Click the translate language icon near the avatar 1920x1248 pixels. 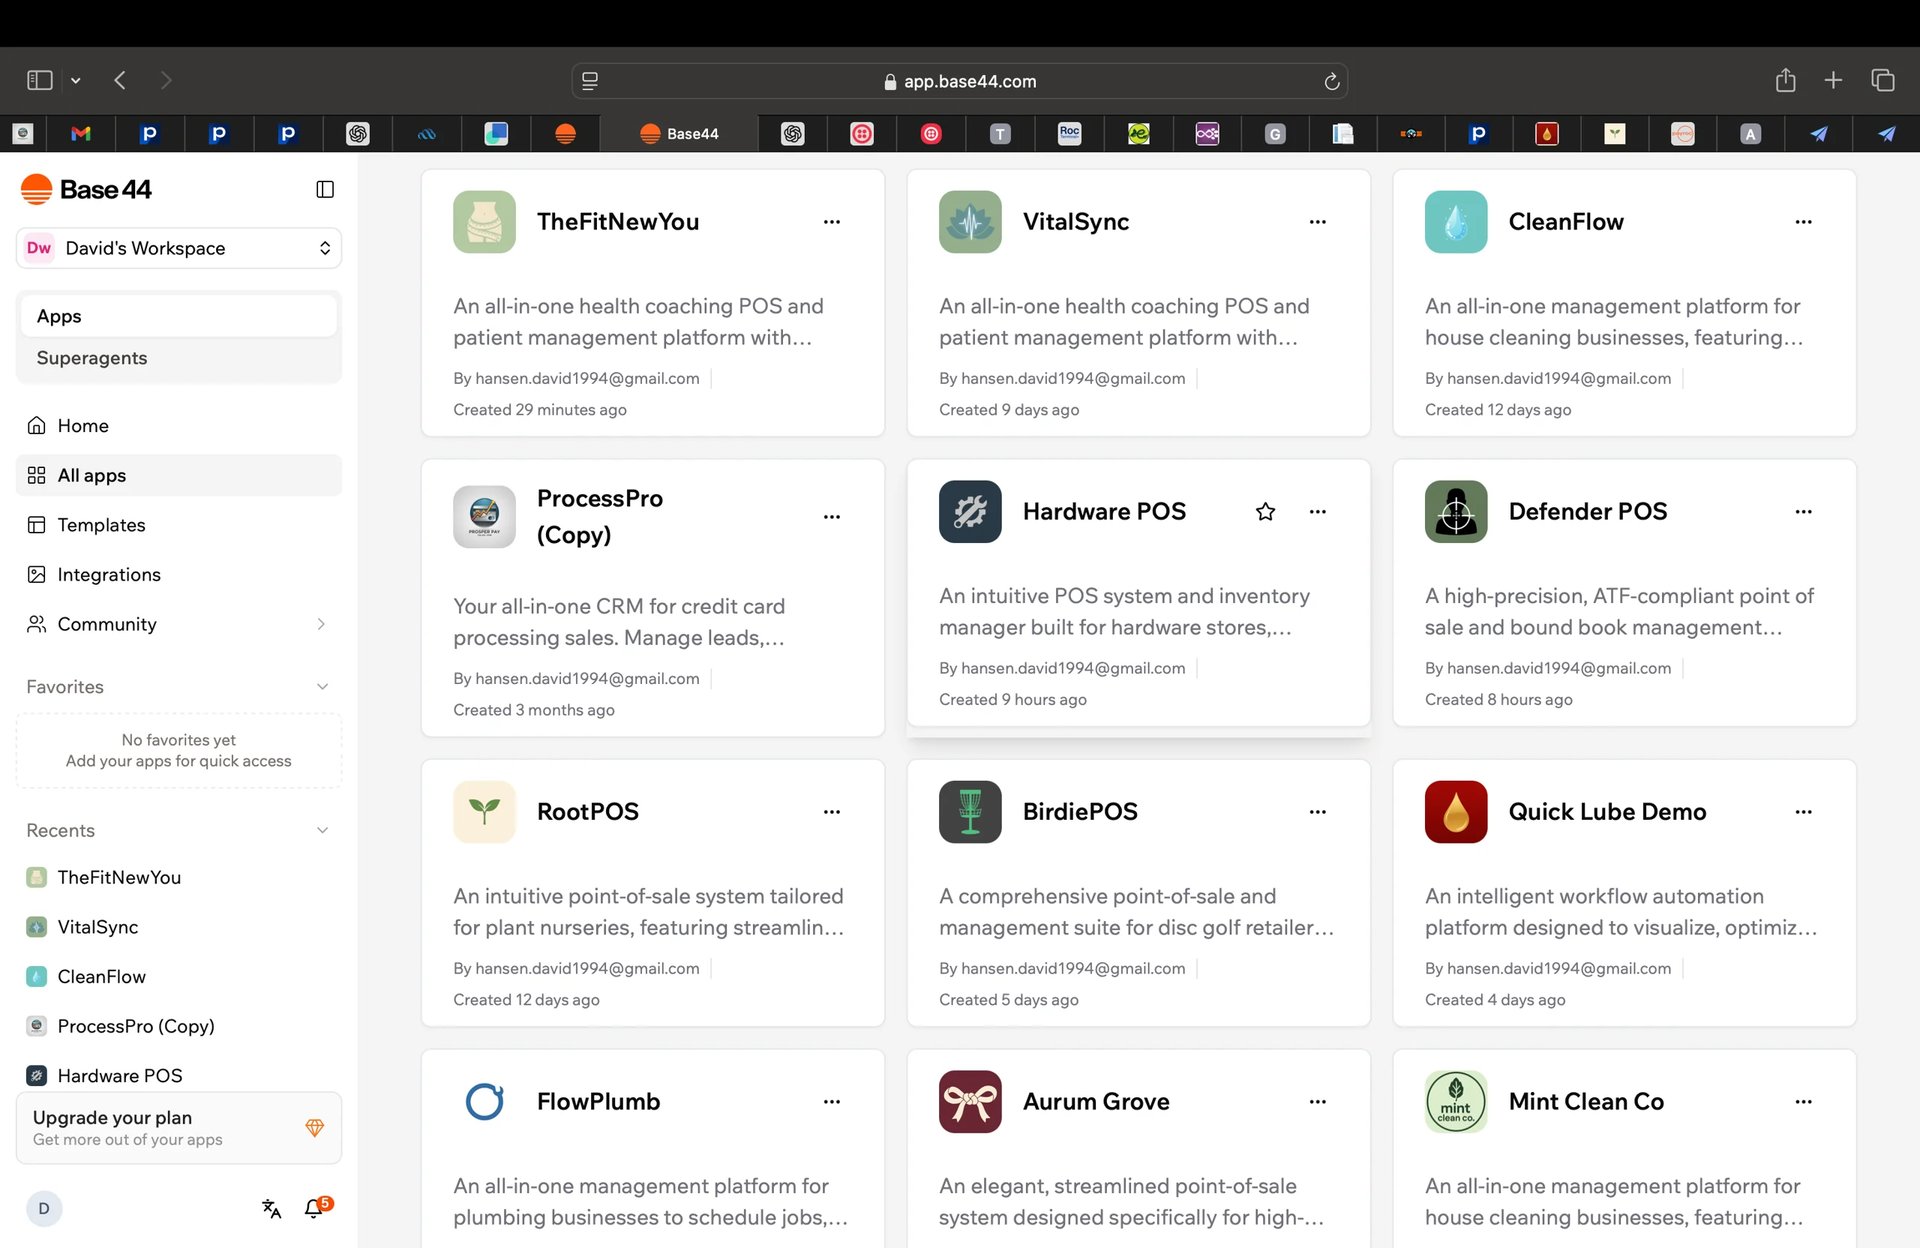click(x=271, y=1208)
